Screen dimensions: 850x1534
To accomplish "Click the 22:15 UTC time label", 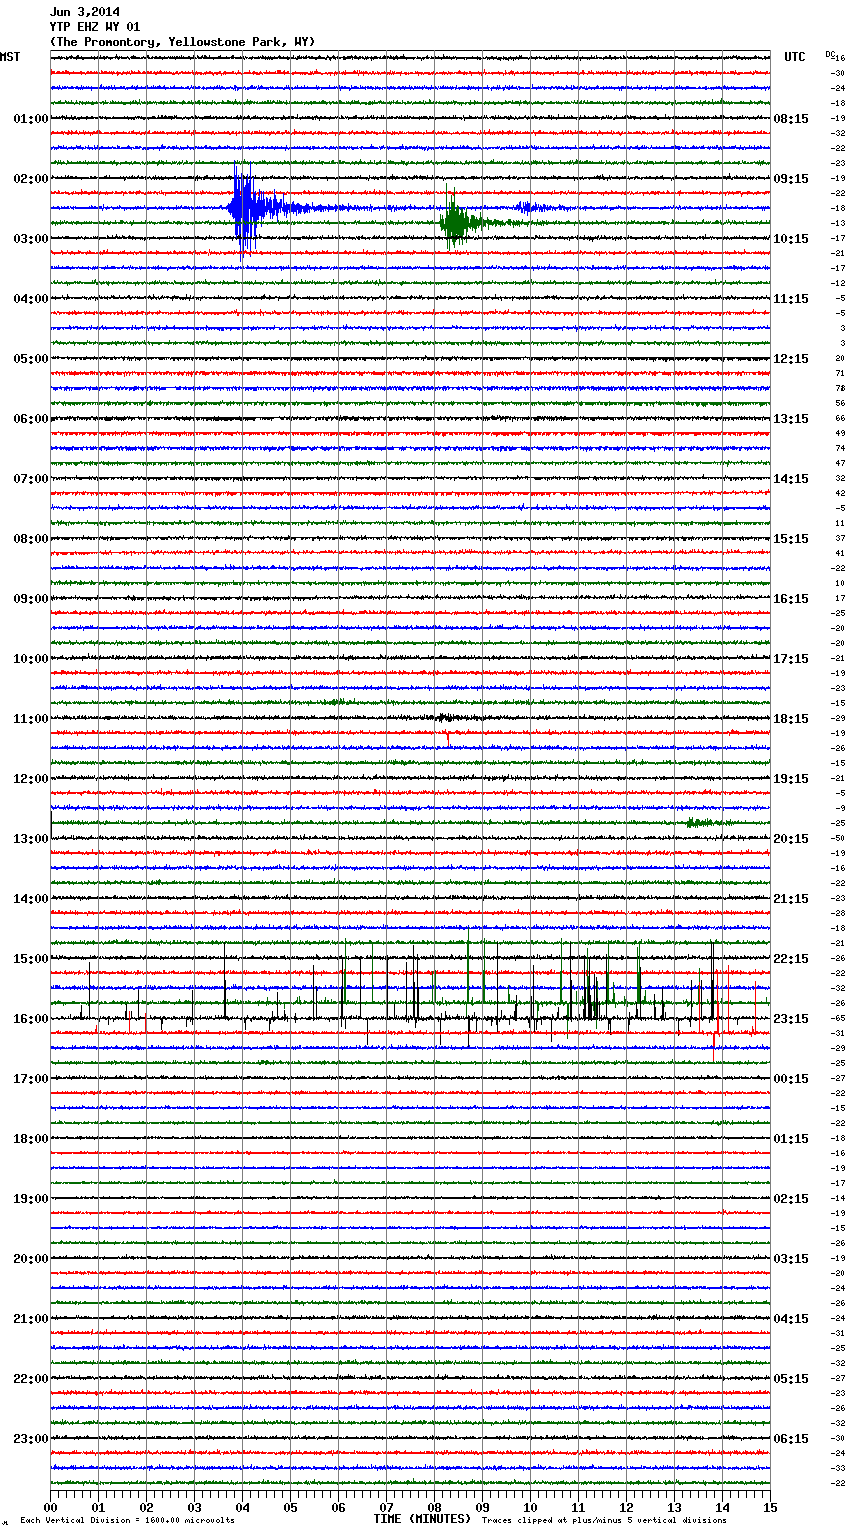I will tap(791, 959).
